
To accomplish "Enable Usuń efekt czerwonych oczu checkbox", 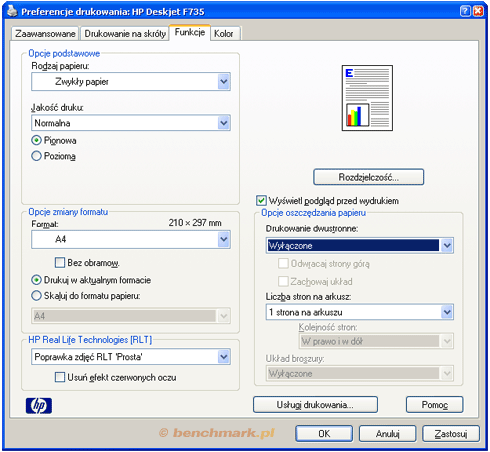I will [x=60, y=377].
